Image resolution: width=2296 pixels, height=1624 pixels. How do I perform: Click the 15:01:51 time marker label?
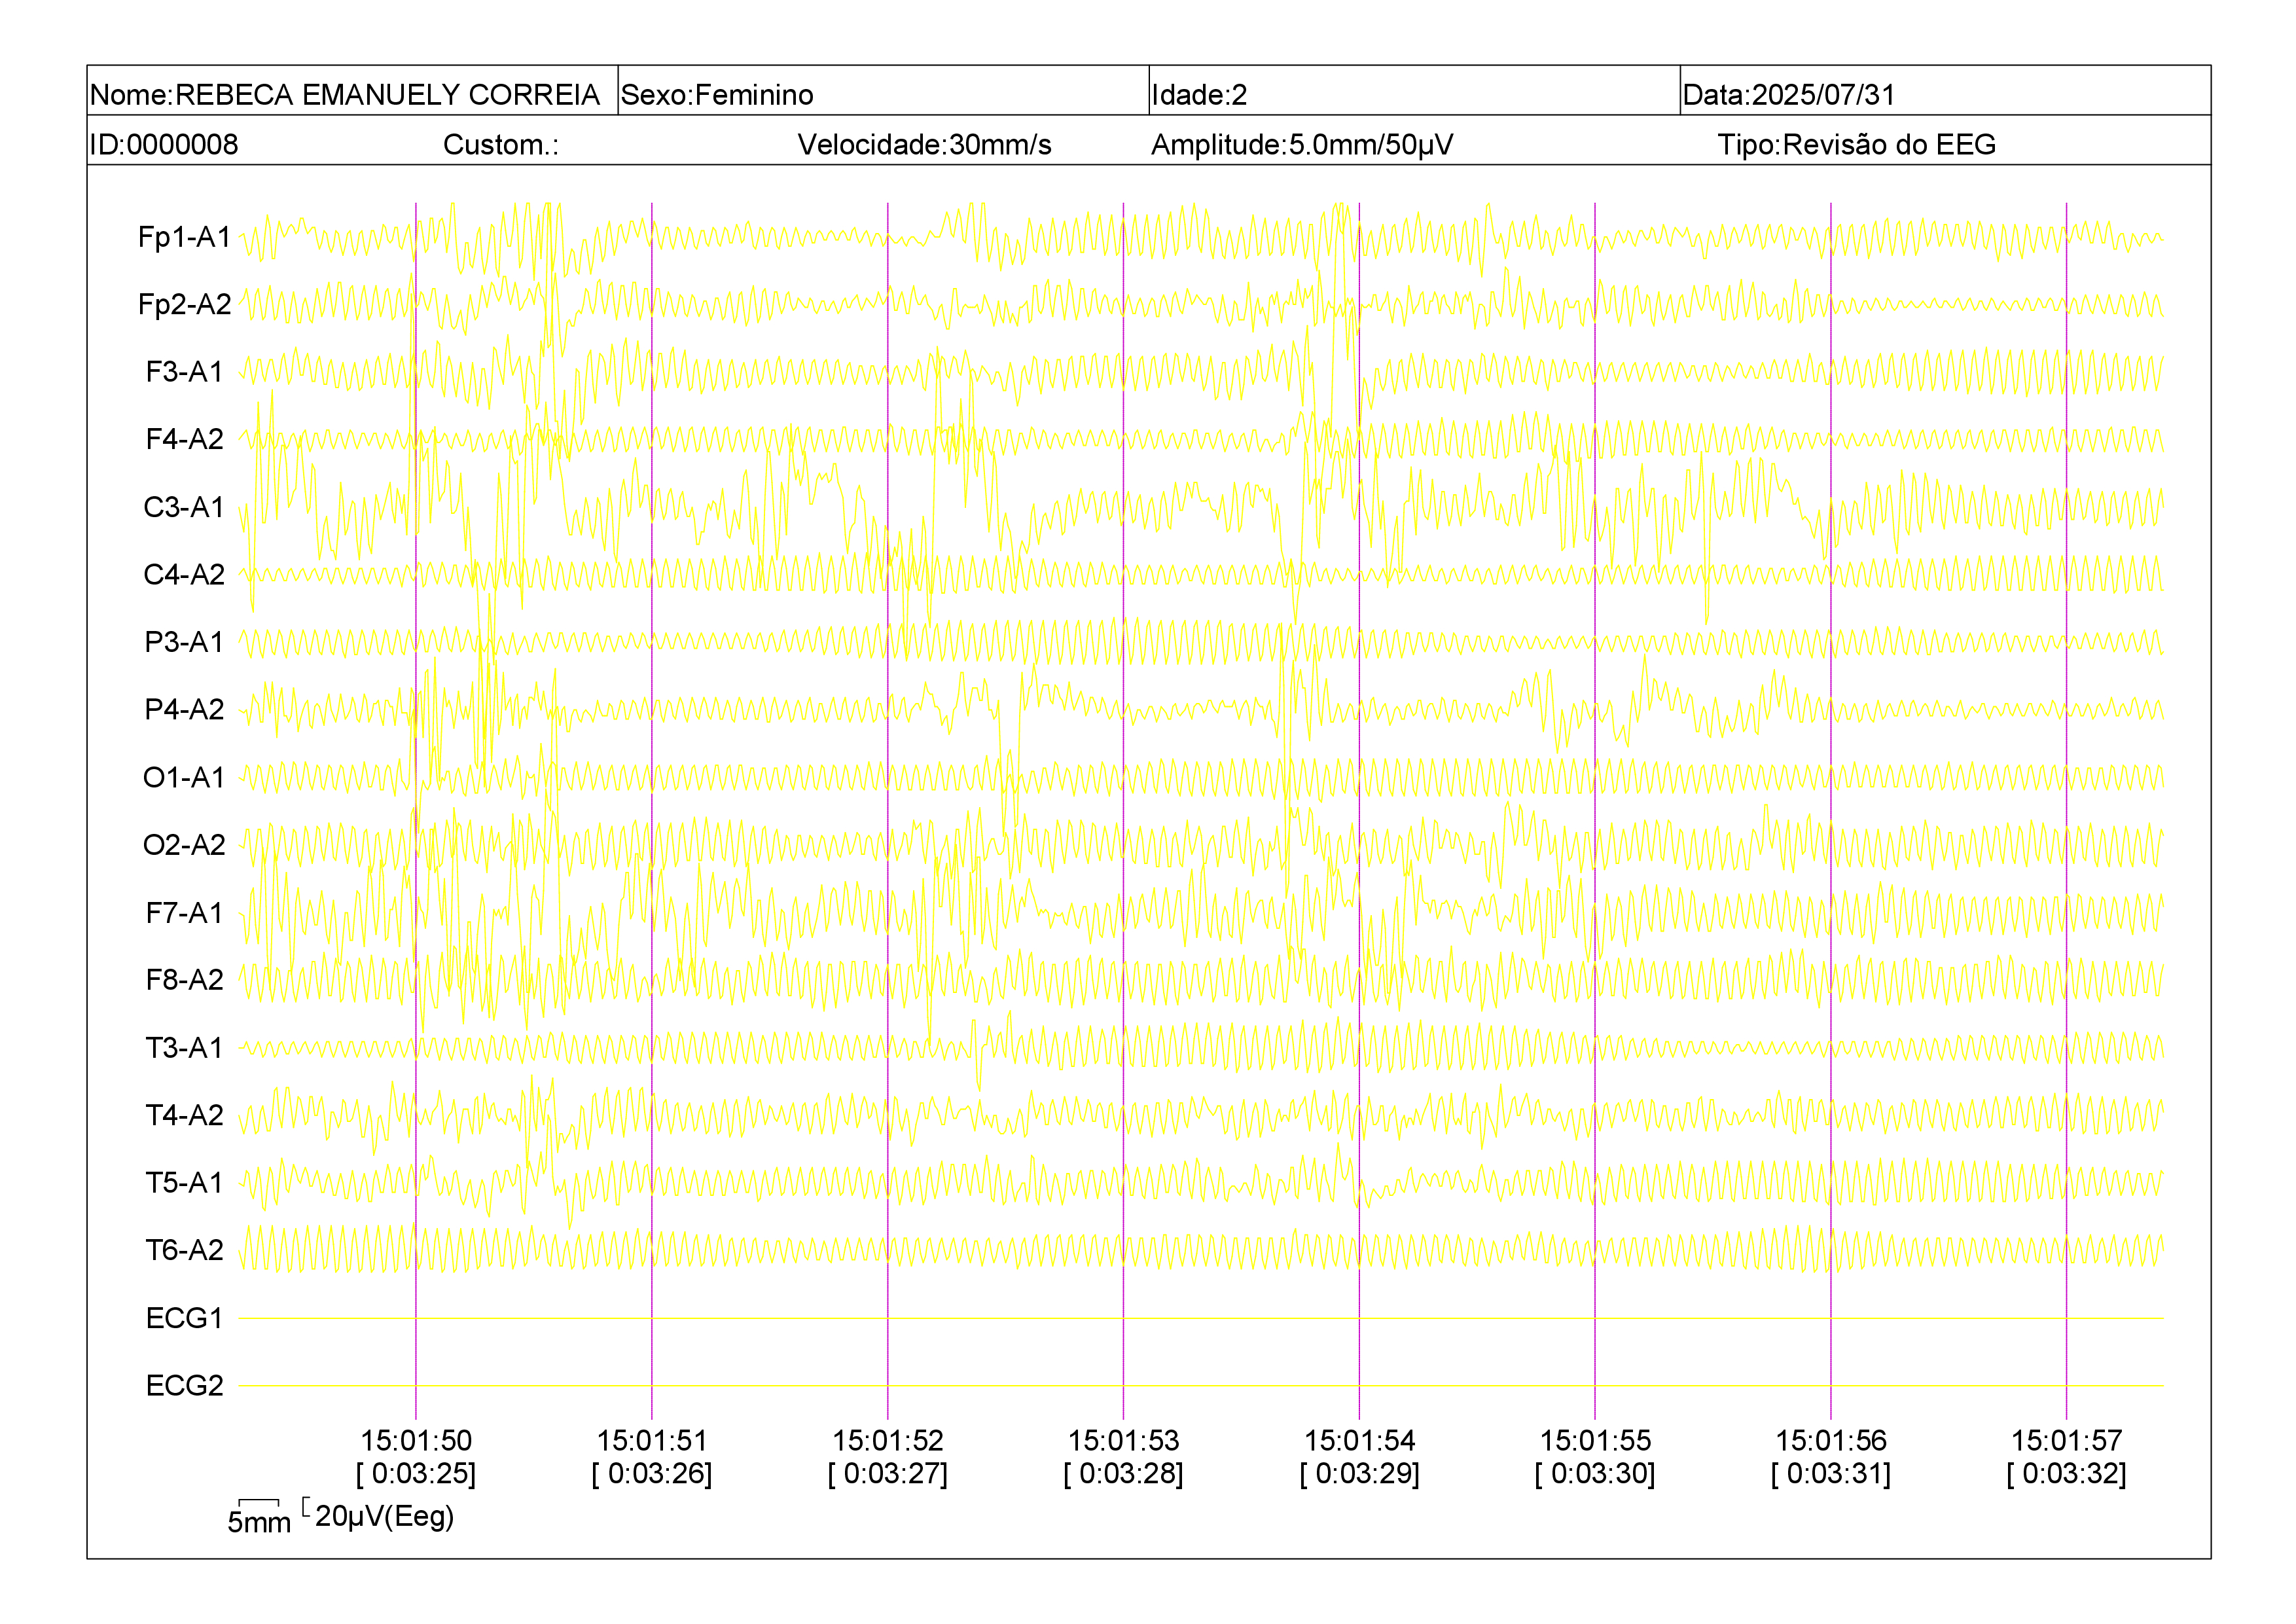click(x=652, y=1441)
